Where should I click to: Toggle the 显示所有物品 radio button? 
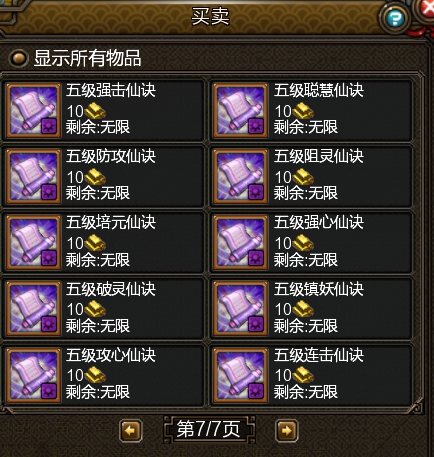click(x=18, y=58)
